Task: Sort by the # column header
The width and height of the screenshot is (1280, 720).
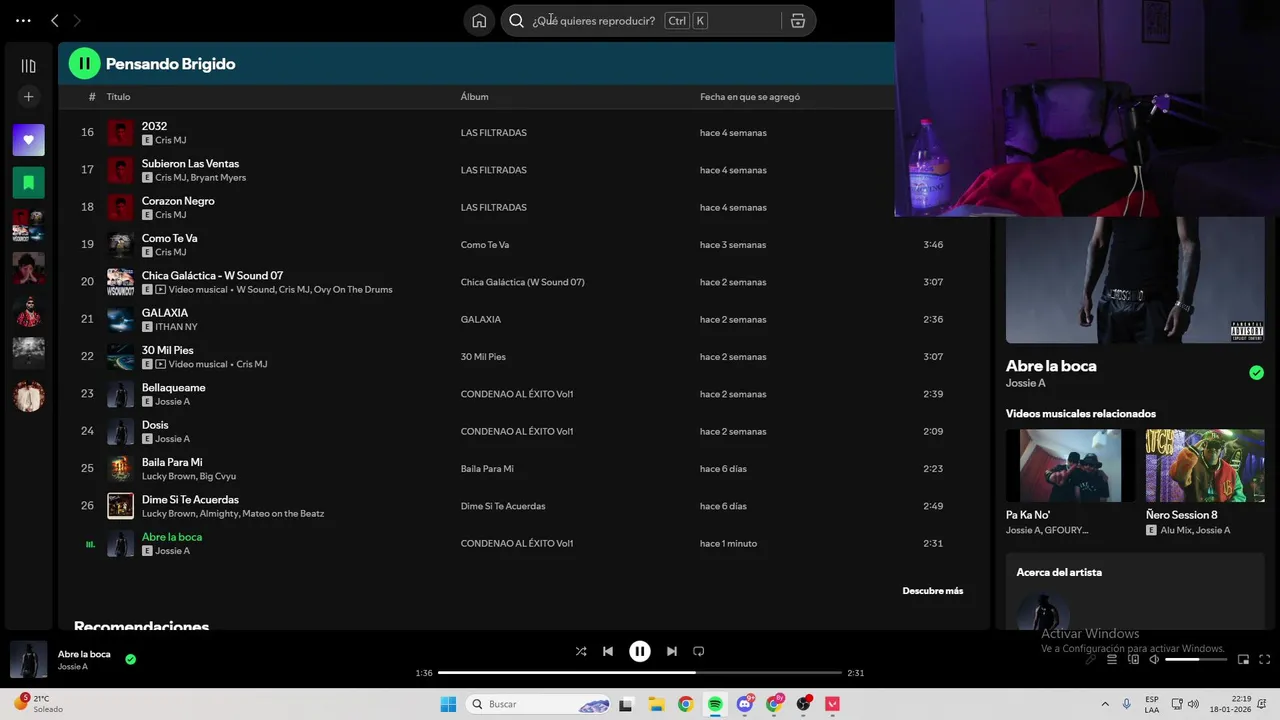Action: [x=92, y=97]
